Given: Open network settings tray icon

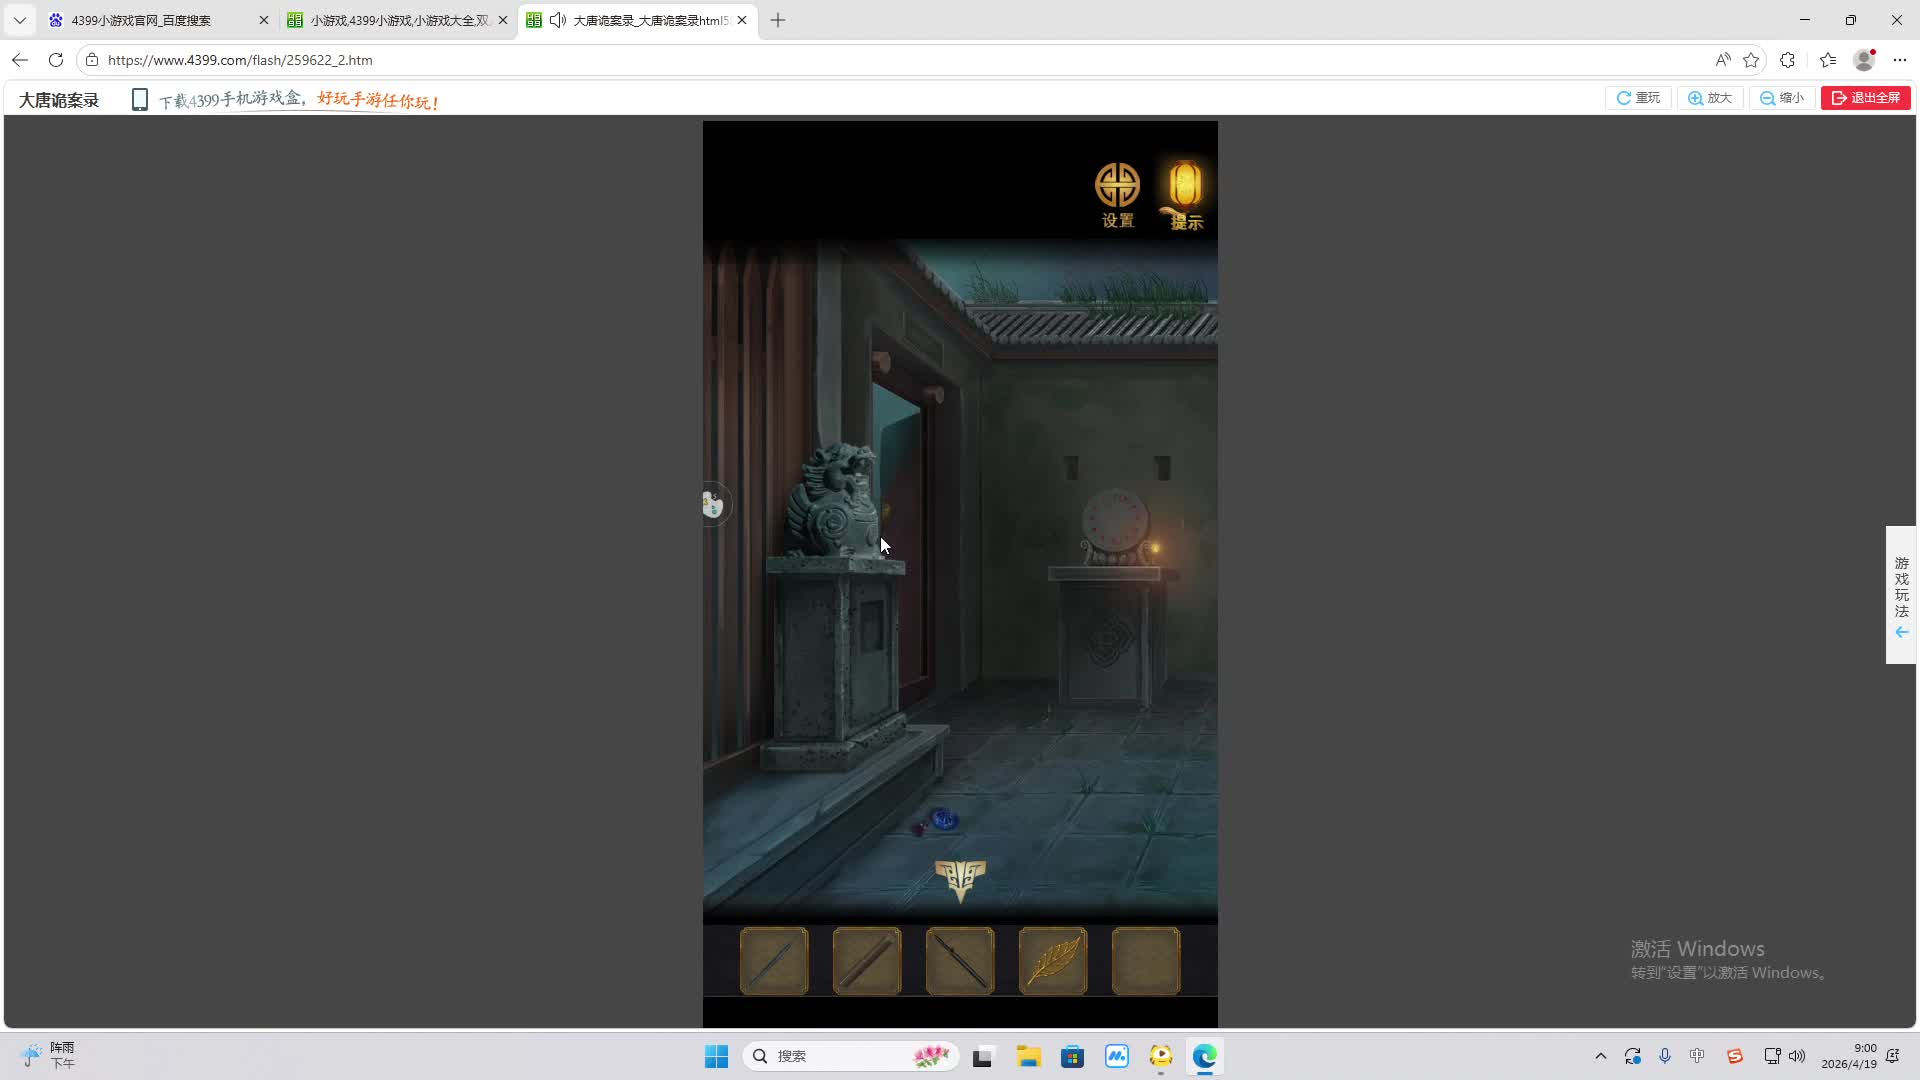Looking at the screenshot, I should tap(1772, 1056).
